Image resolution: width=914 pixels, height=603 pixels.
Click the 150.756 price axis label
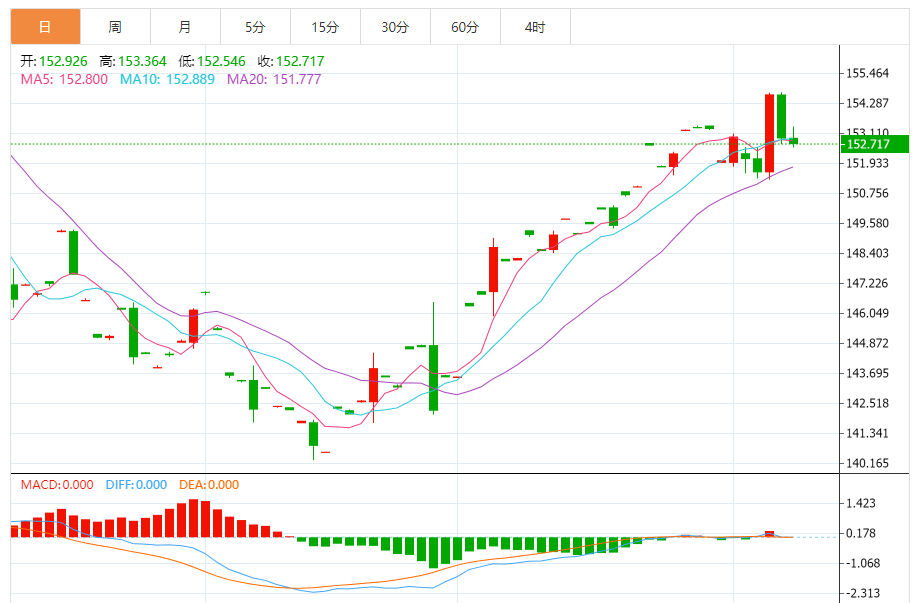pyautogui.click(x=867, y=193)
